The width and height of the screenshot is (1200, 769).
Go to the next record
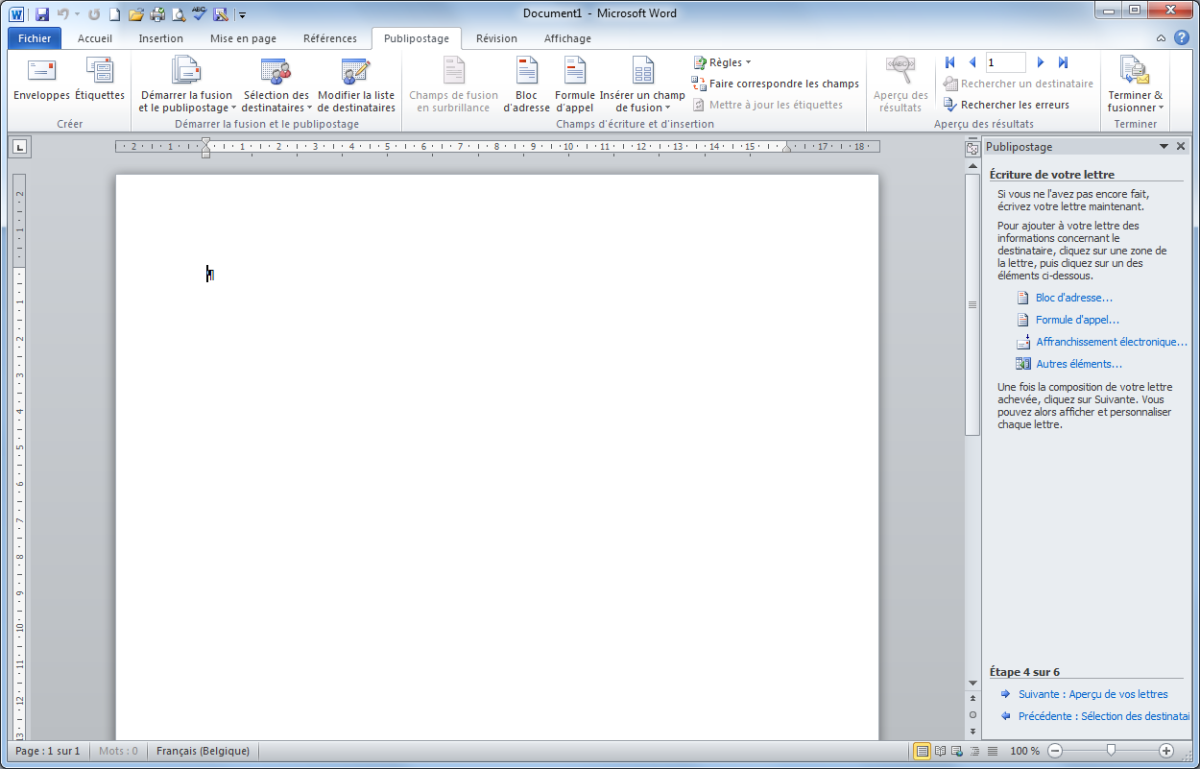point(1041,62)
